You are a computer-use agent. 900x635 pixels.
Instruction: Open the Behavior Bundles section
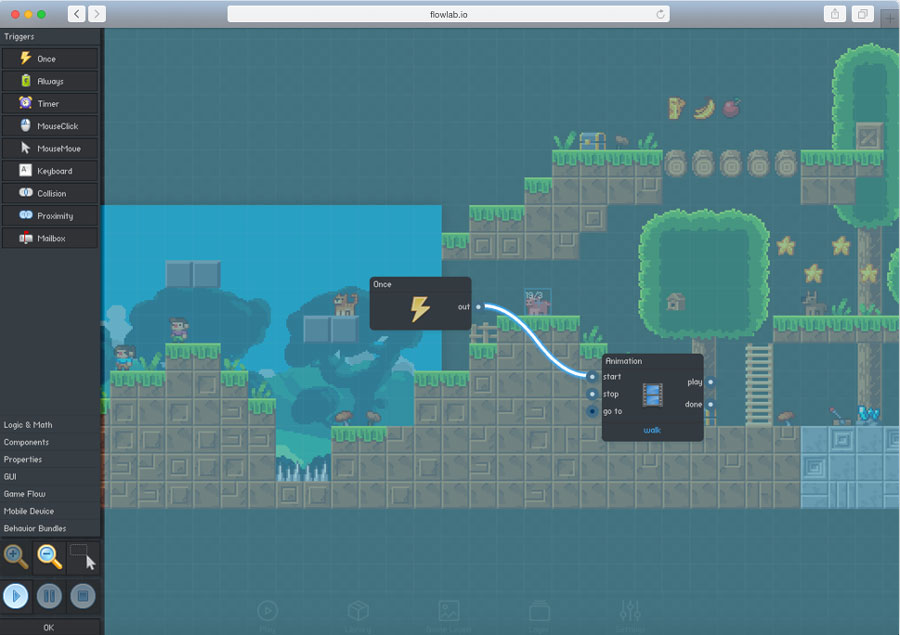(x=50, y=528)
